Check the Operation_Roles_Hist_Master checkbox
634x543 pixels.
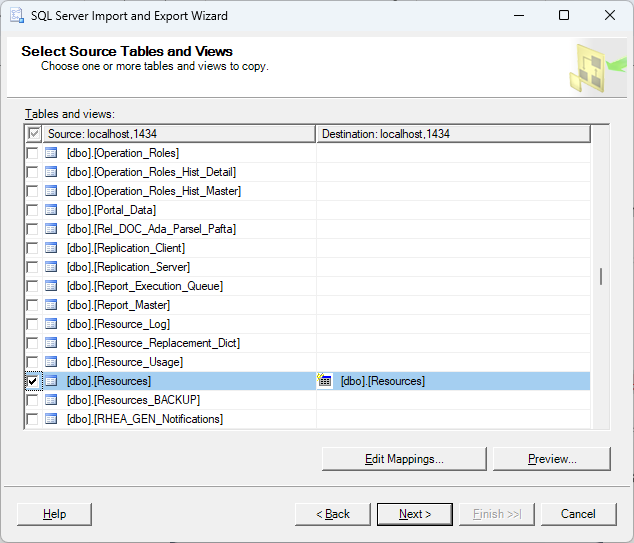32,191
